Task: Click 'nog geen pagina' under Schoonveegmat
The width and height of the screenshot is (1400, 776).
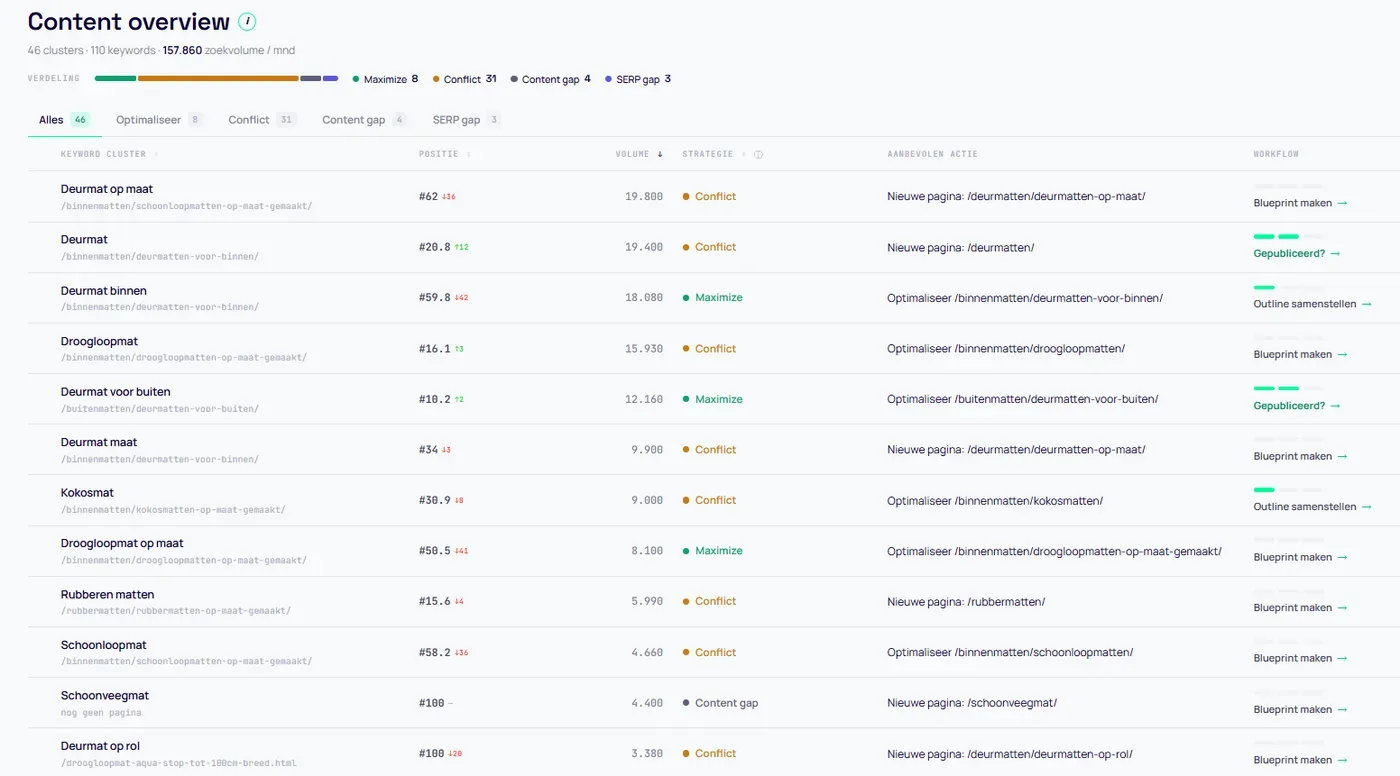Action: click(101, 713)
